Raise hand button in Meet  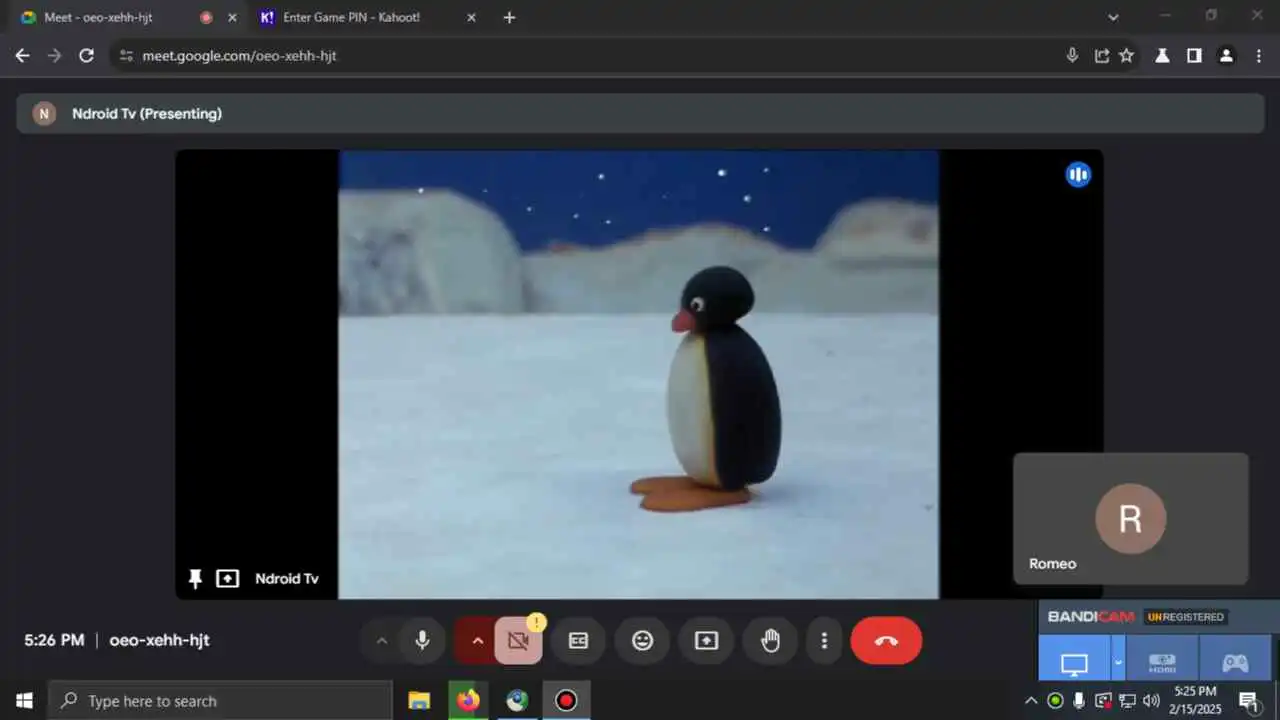point(770,641)
